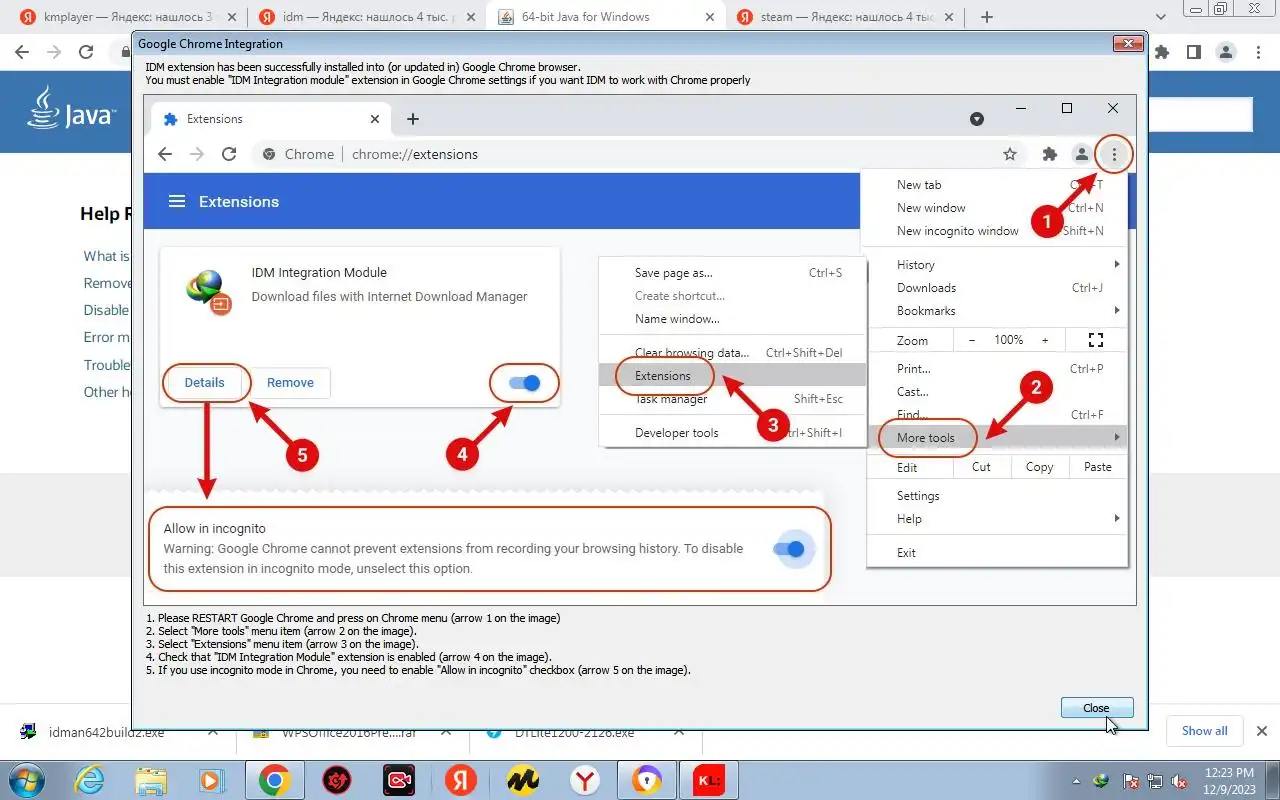The image size is (1280, 800).
Task: Open the Action Center flag icon
Action: coord(1130,781)
